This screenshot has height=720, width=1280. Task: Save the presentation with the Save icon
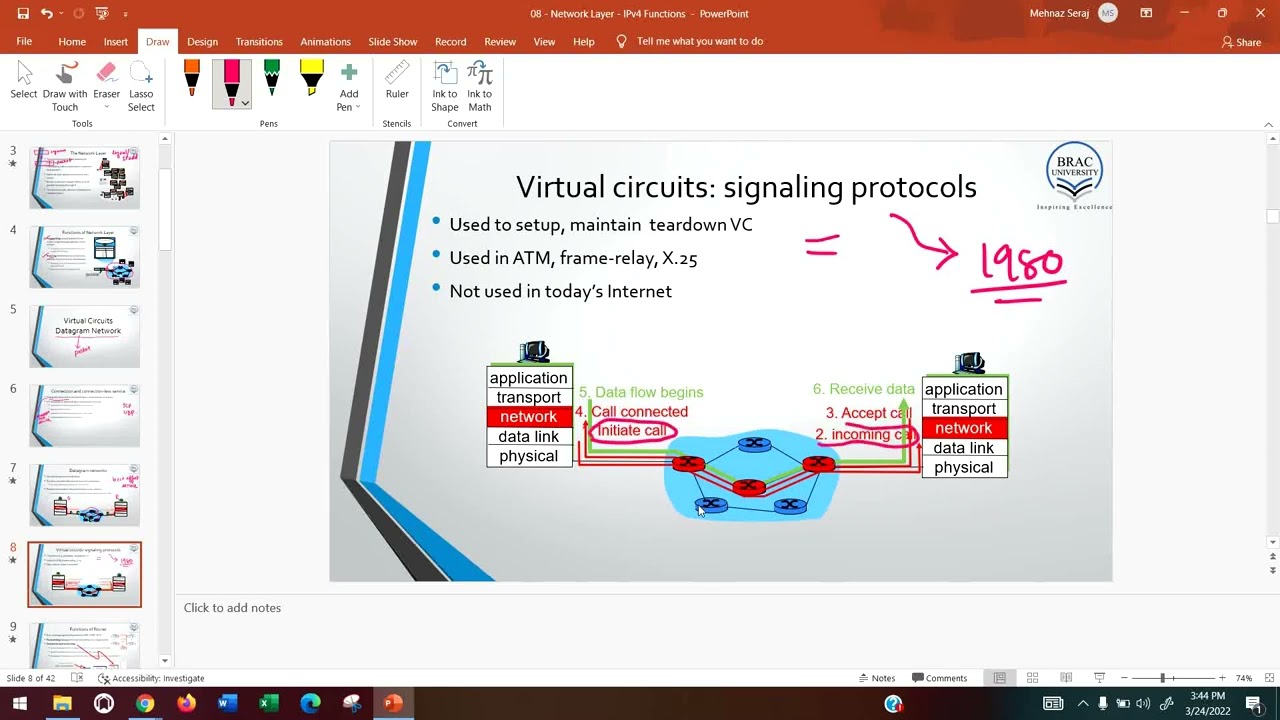[x=22, y=14]
